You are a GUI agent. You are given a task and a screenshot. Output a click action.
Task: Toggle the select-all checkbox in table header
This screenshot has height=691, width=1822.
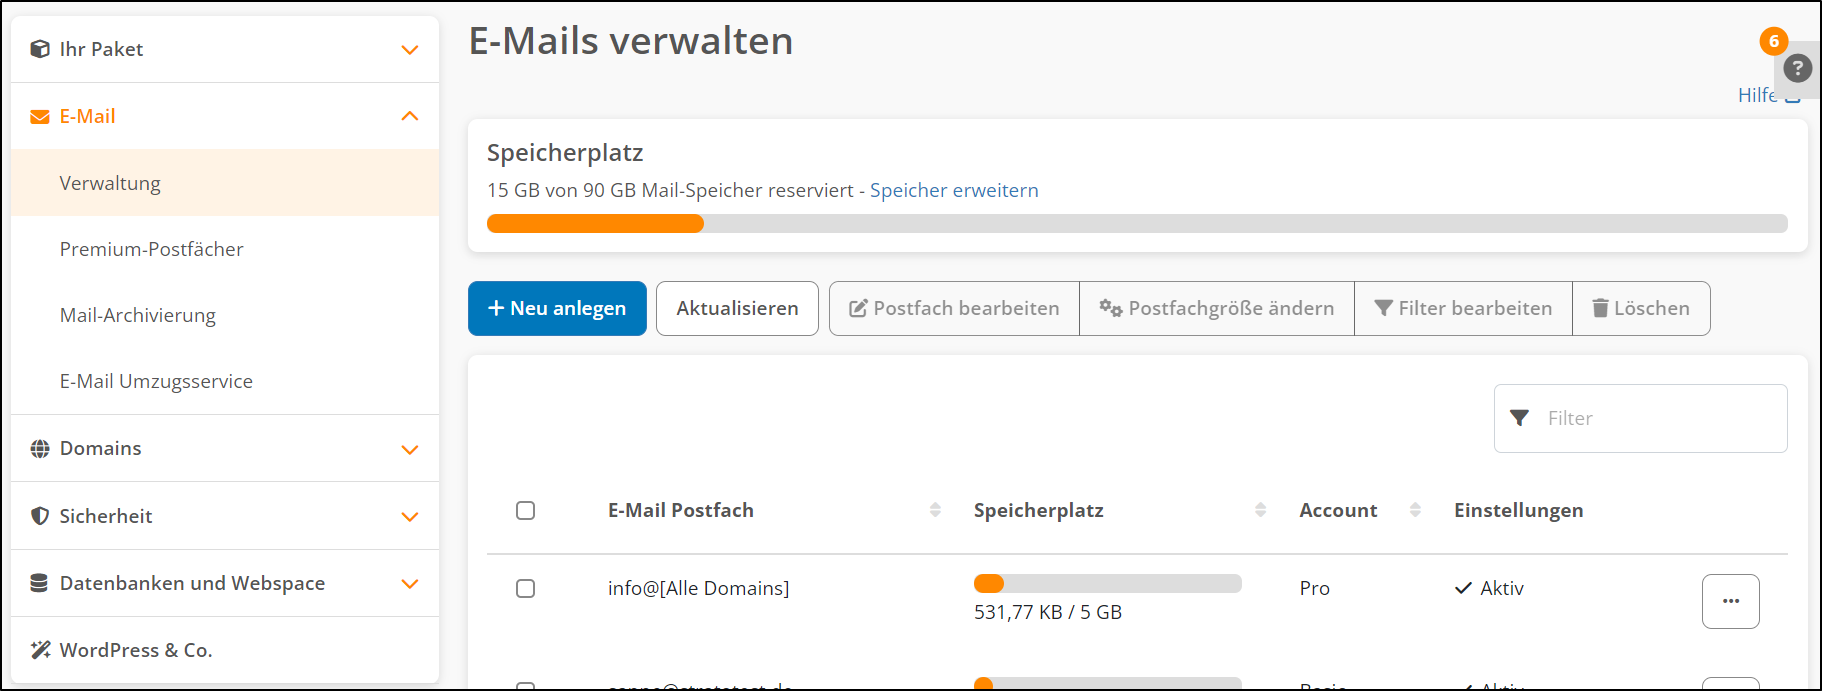525,510
